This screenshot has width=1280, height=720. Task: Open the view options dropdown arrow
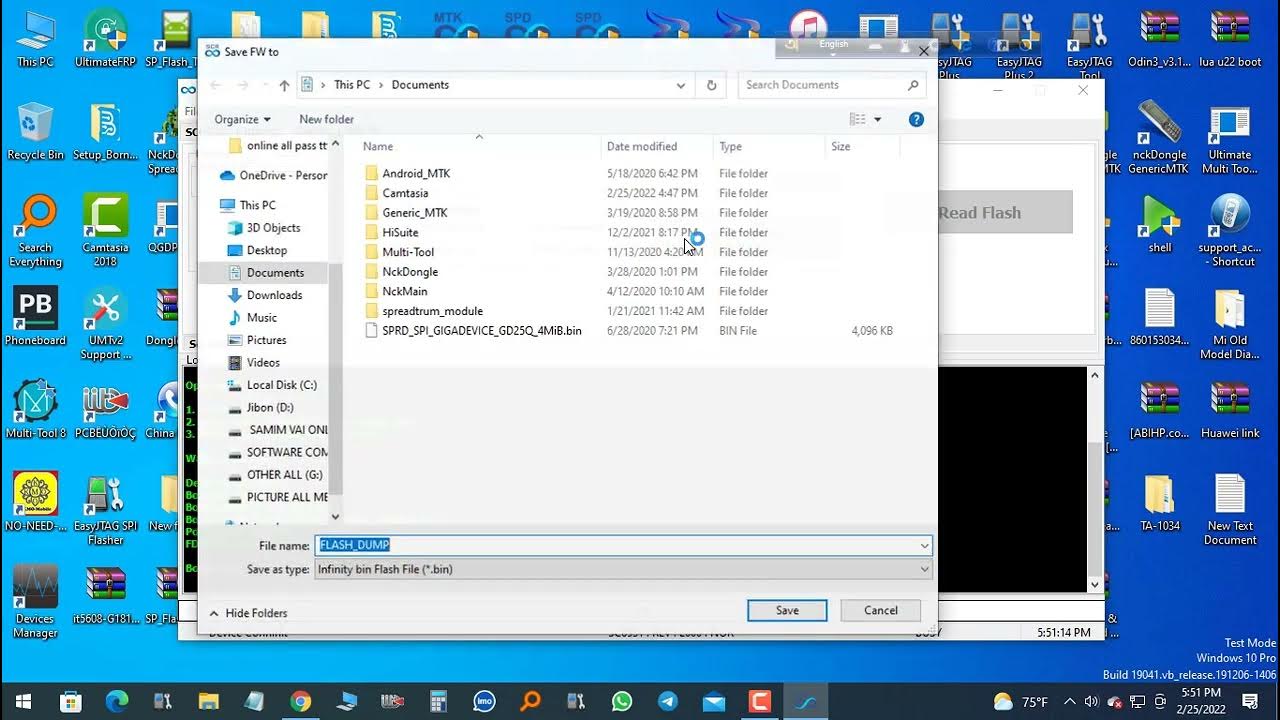[x=878, y=119]
